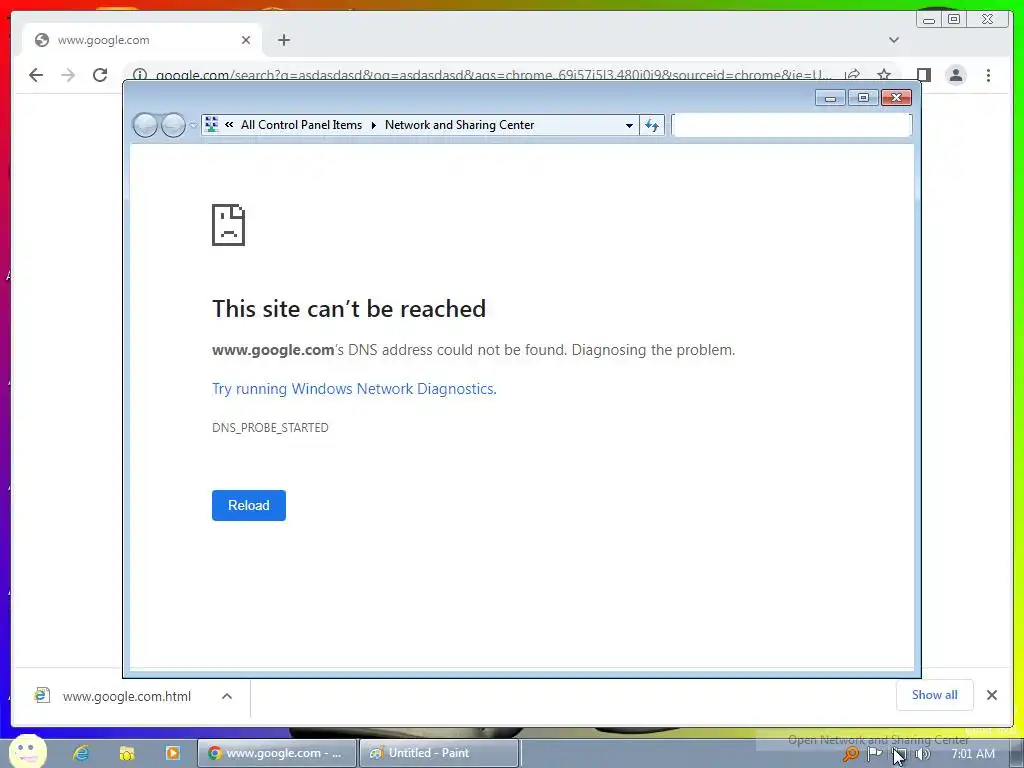Expand download options chevron for www.google.com.html

227,696
